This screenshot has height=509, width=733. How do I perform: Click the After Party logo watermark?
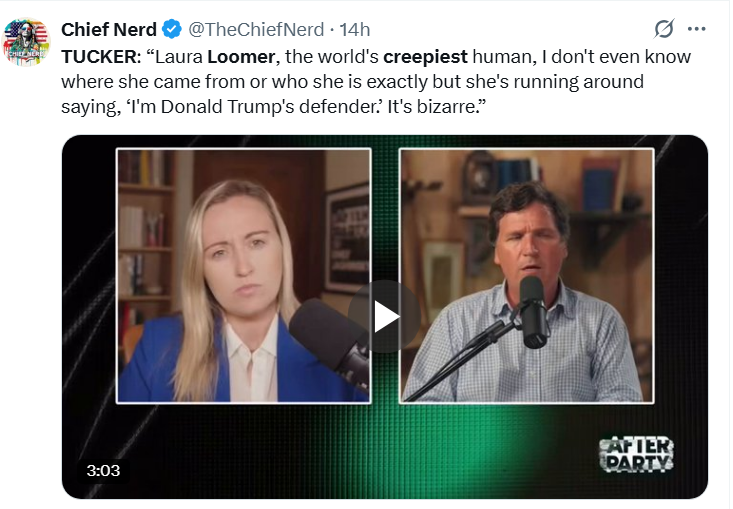coord(636,454)
